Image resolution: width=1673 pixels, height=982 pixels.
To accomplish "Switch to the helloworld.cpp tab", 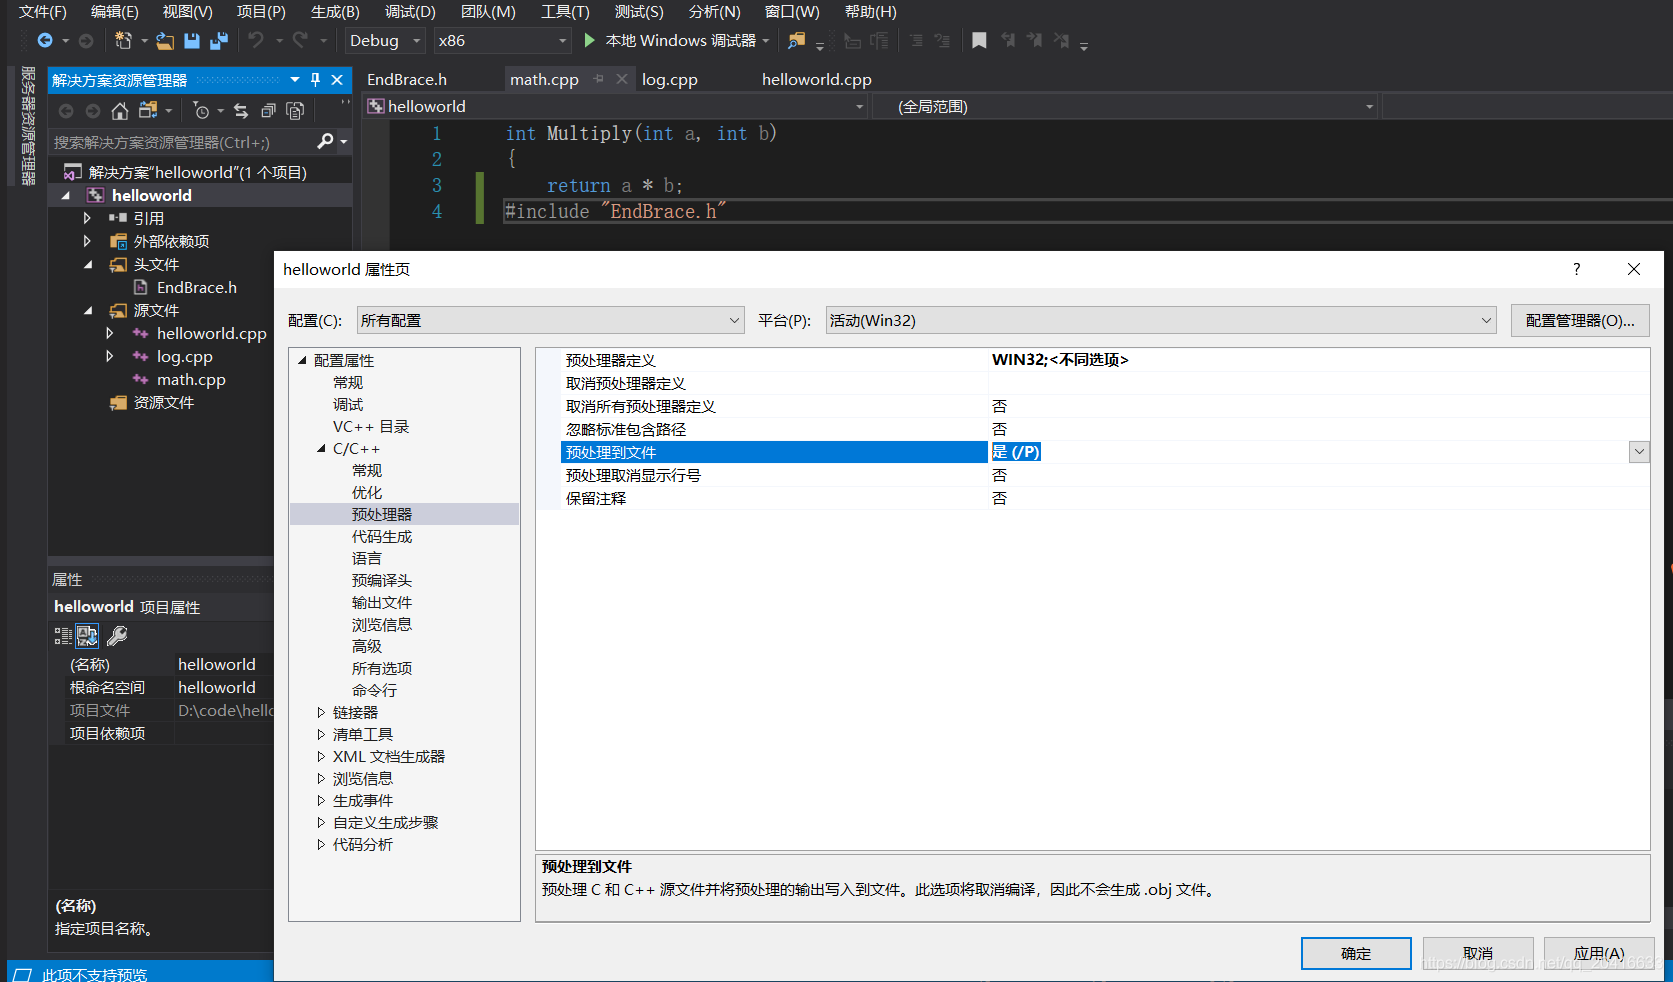I will pos(817,80).
